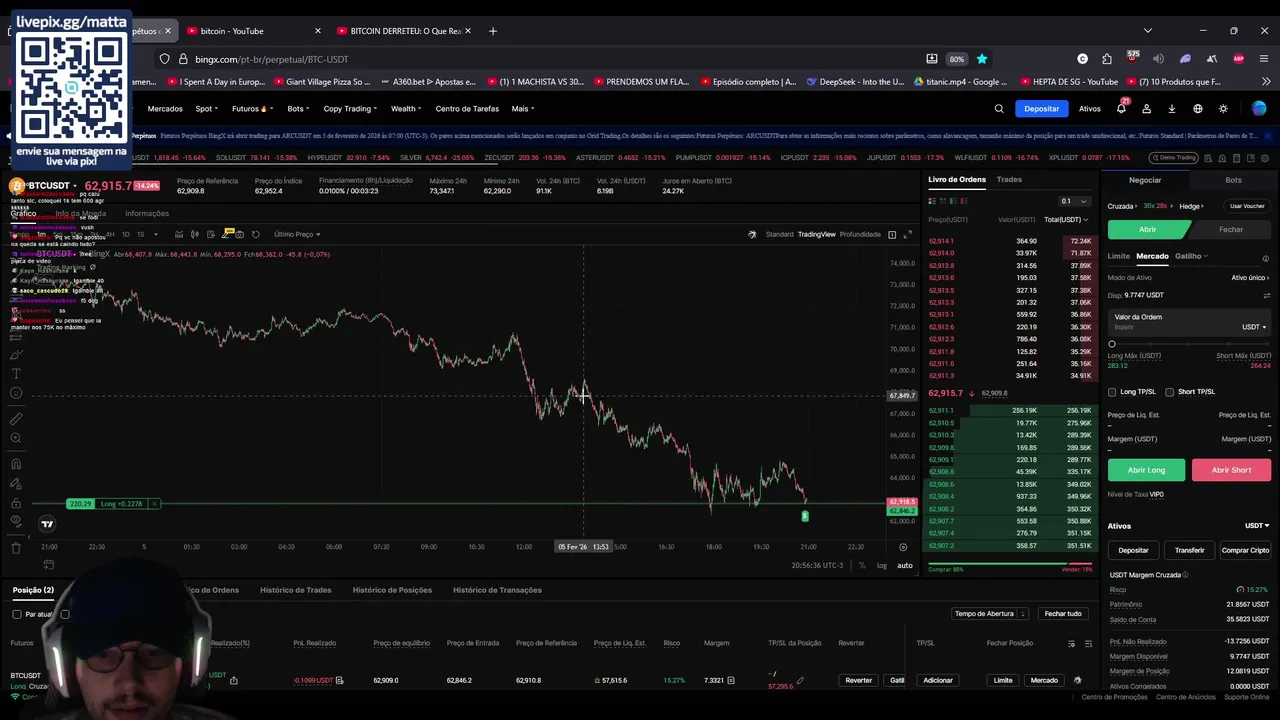The image size is (1280, 720).
Task: Switch to the Trades tab
Action: tap(1009, 180)
